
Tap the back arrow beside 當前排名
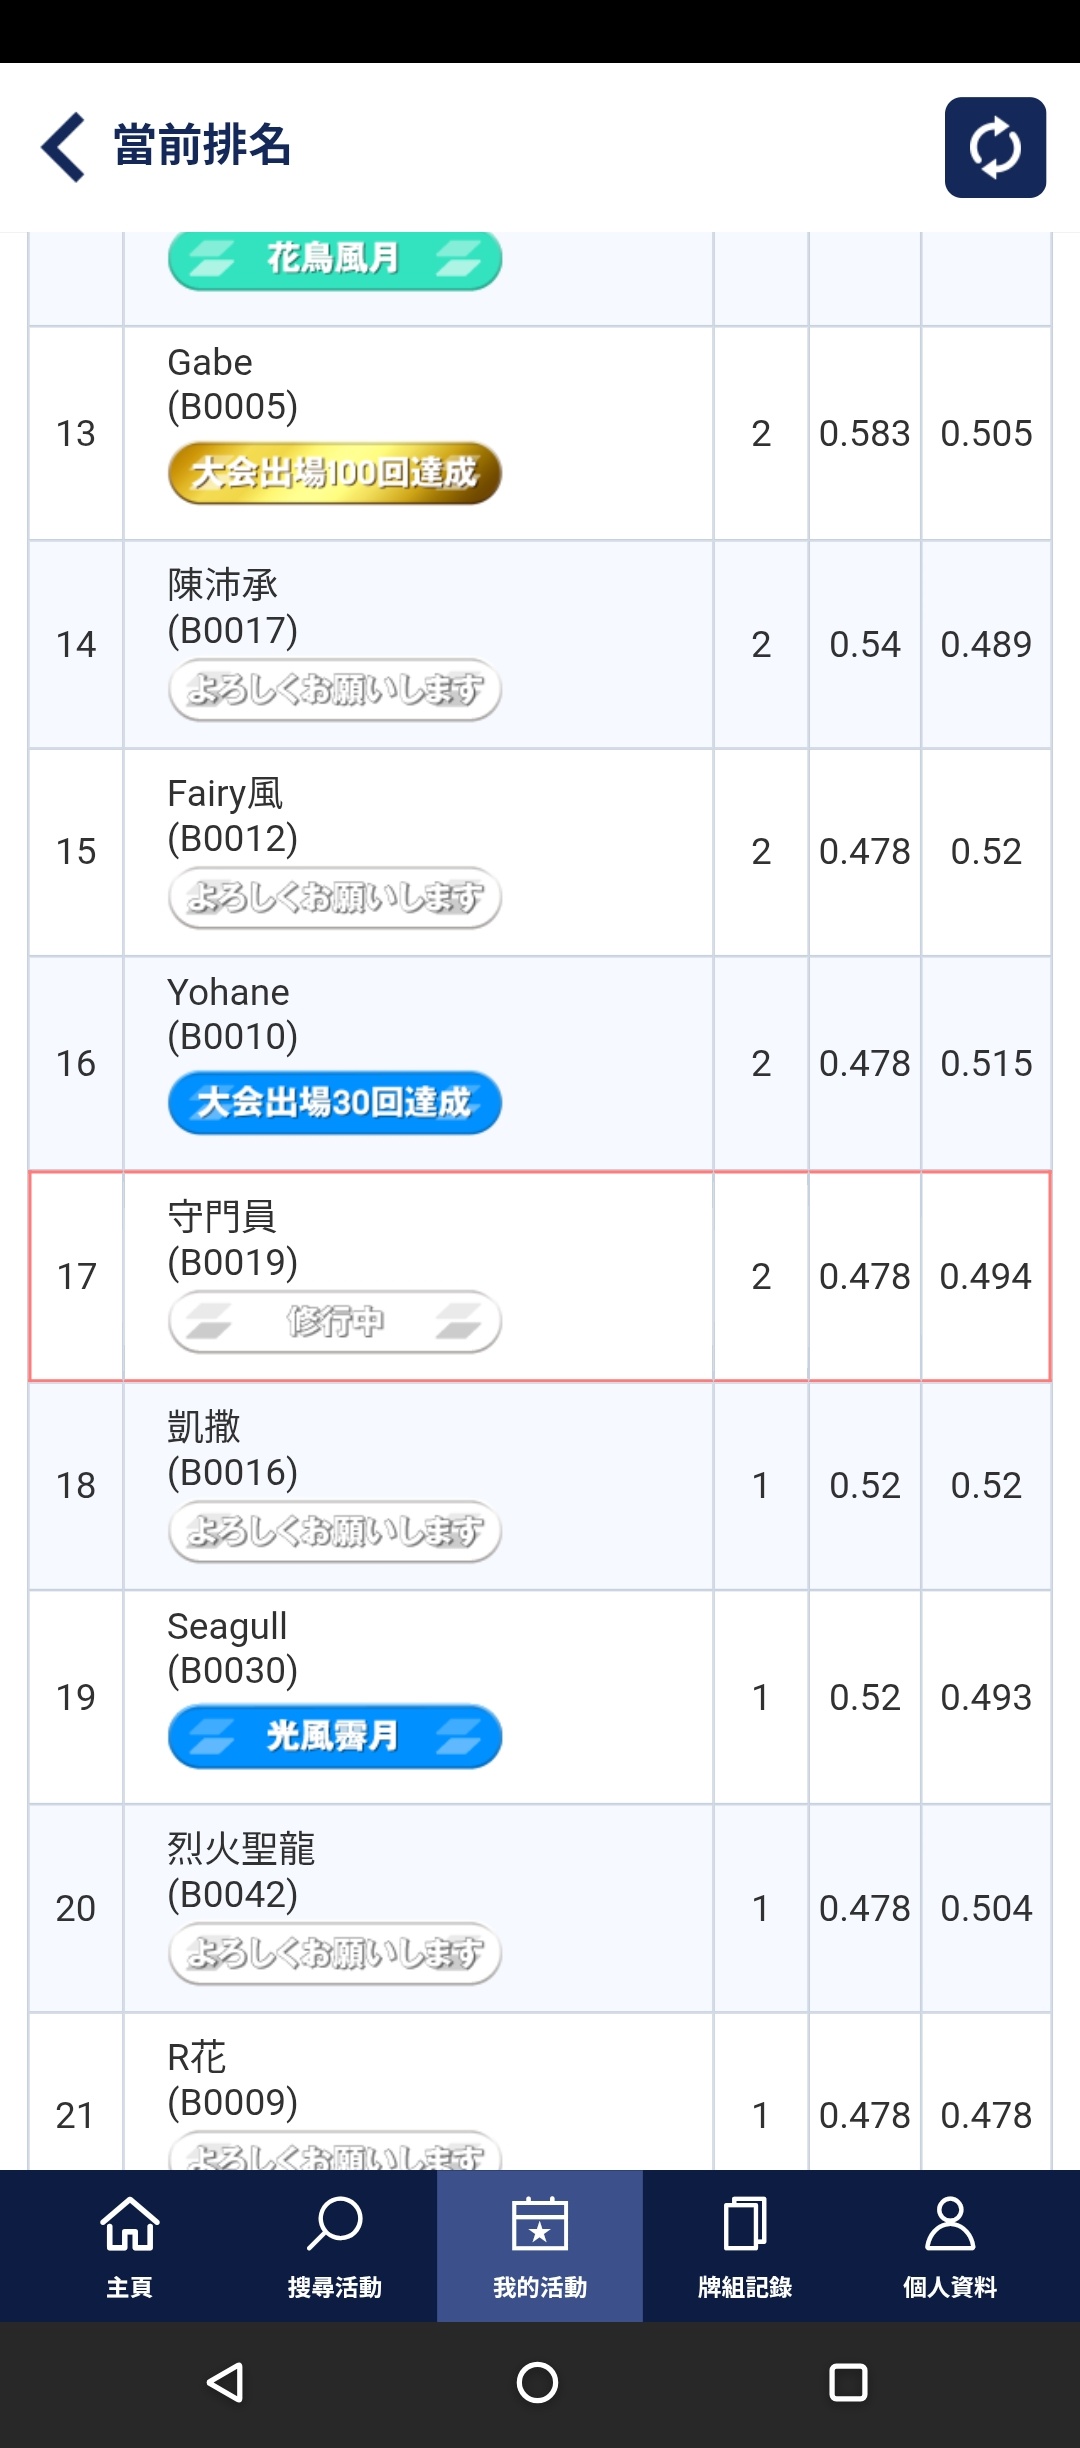point(63,147)
